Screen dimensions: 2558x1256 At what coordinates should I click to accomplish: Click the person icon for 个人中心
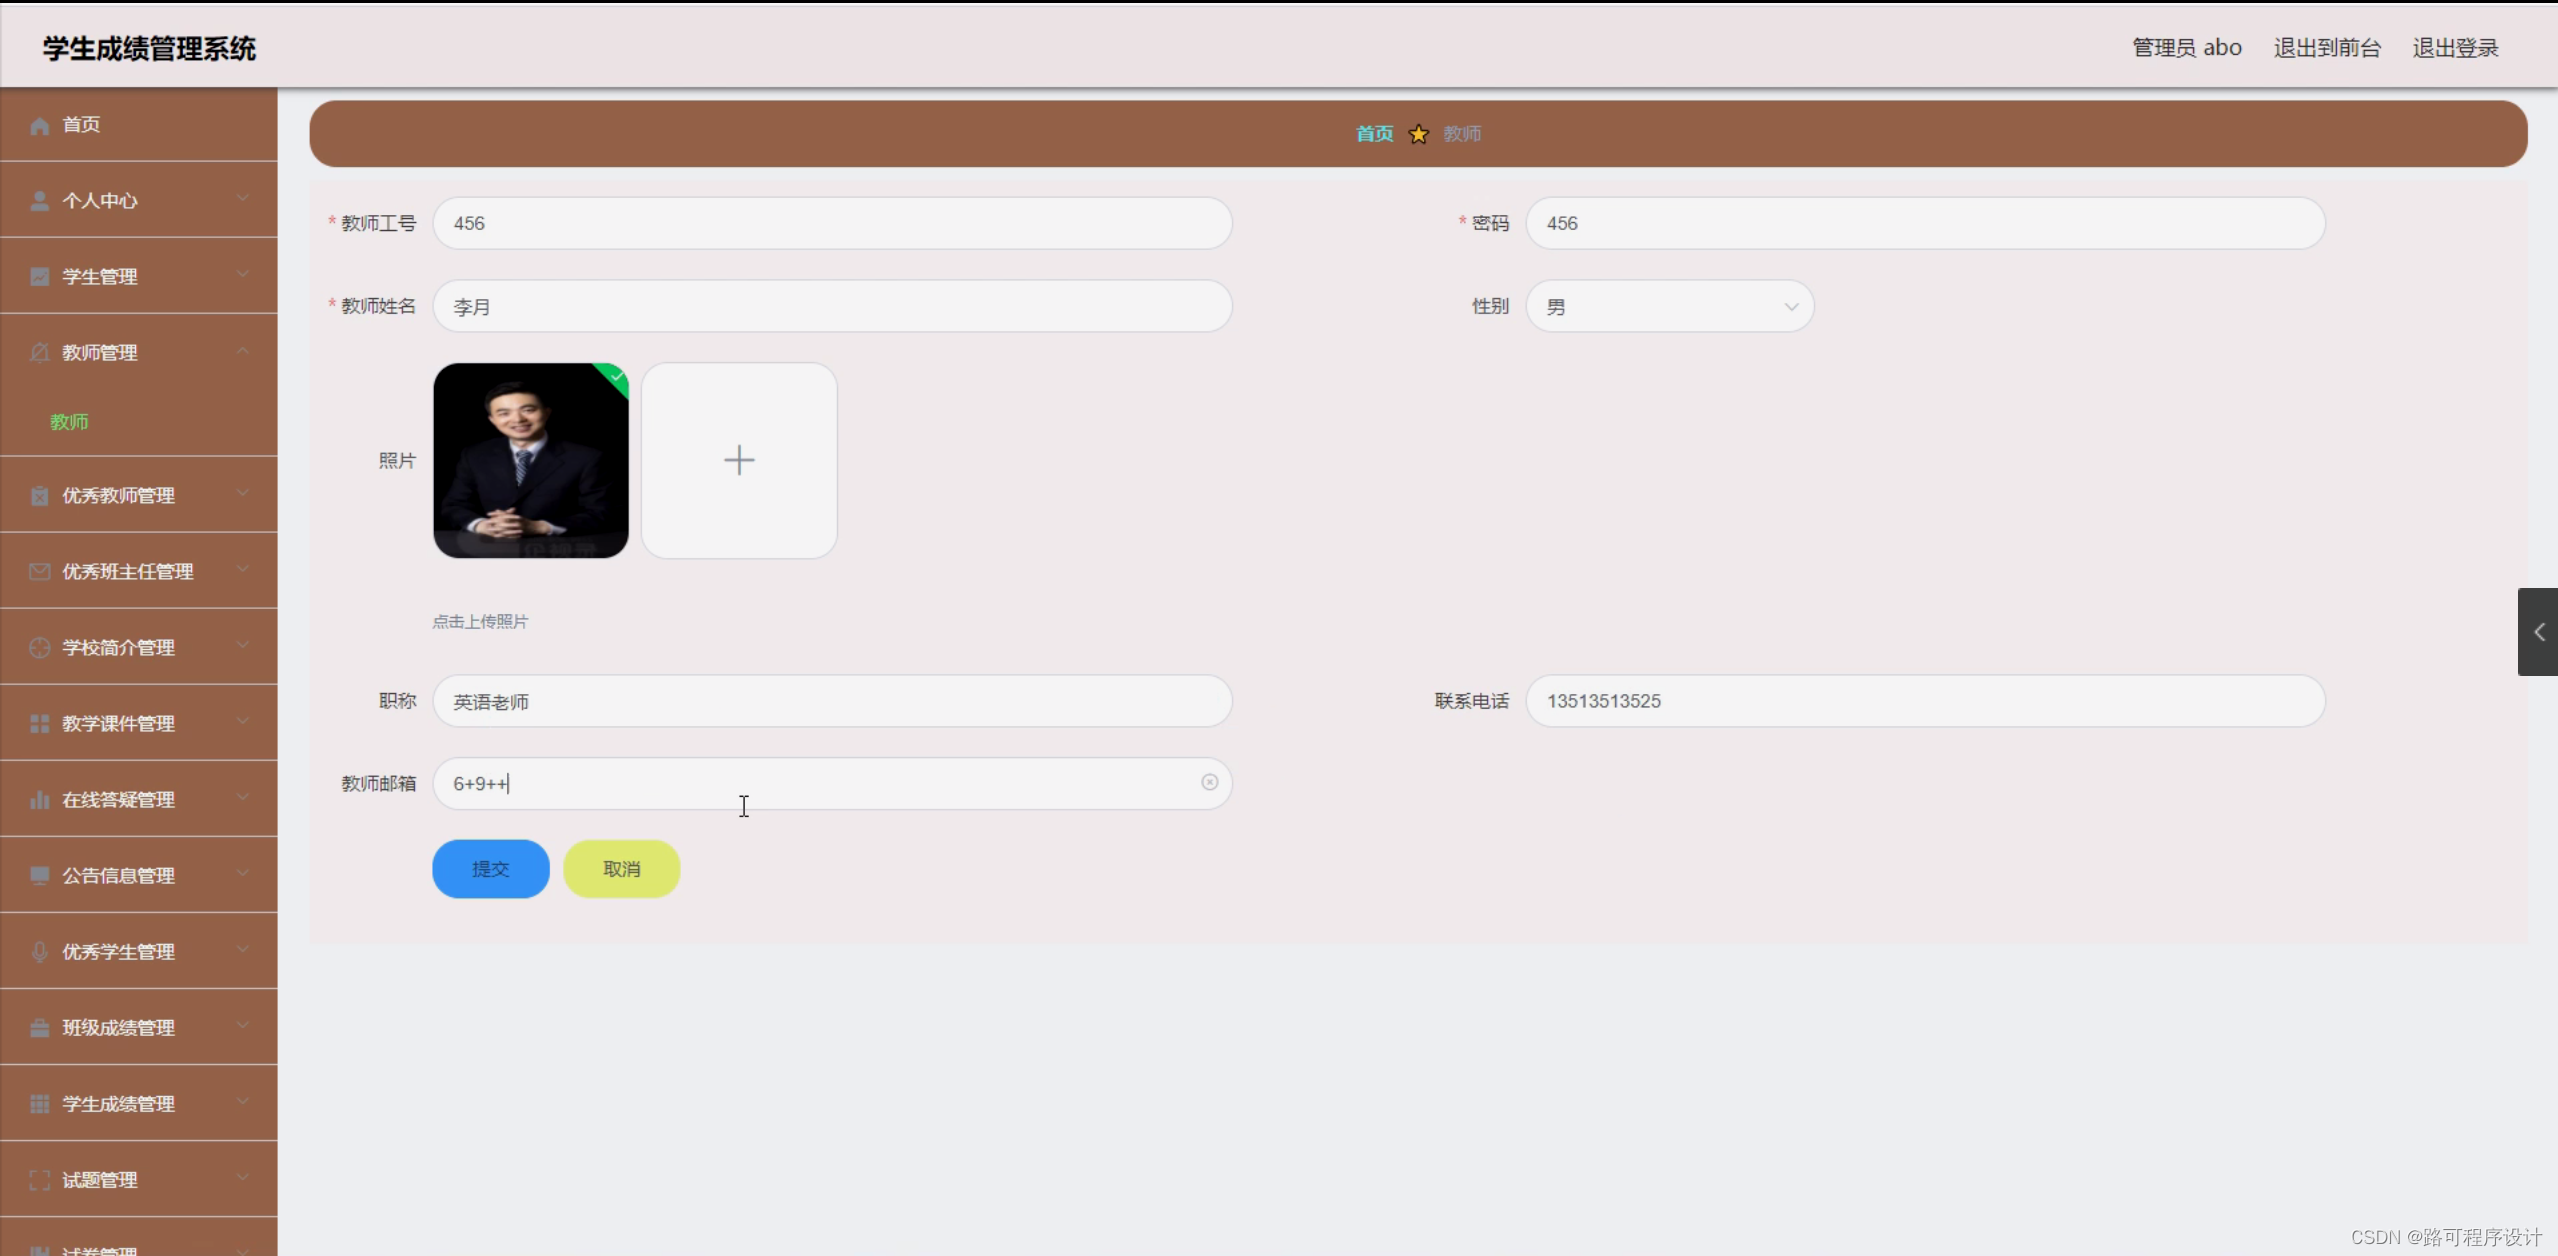click(x=40, y=201)
